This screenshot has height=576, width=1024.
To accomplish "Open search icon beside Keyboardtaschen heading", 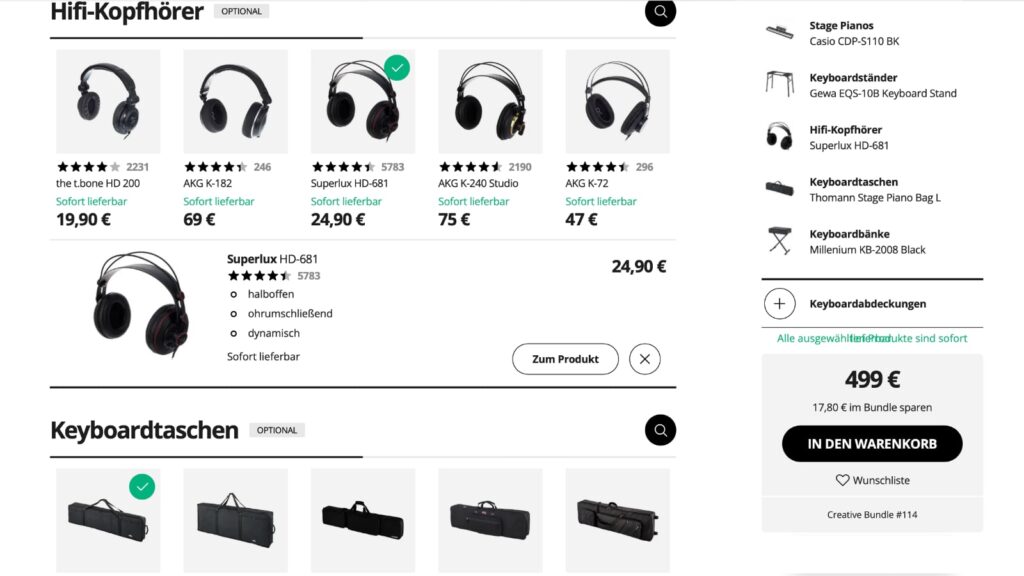I will (x=660, y=430).
